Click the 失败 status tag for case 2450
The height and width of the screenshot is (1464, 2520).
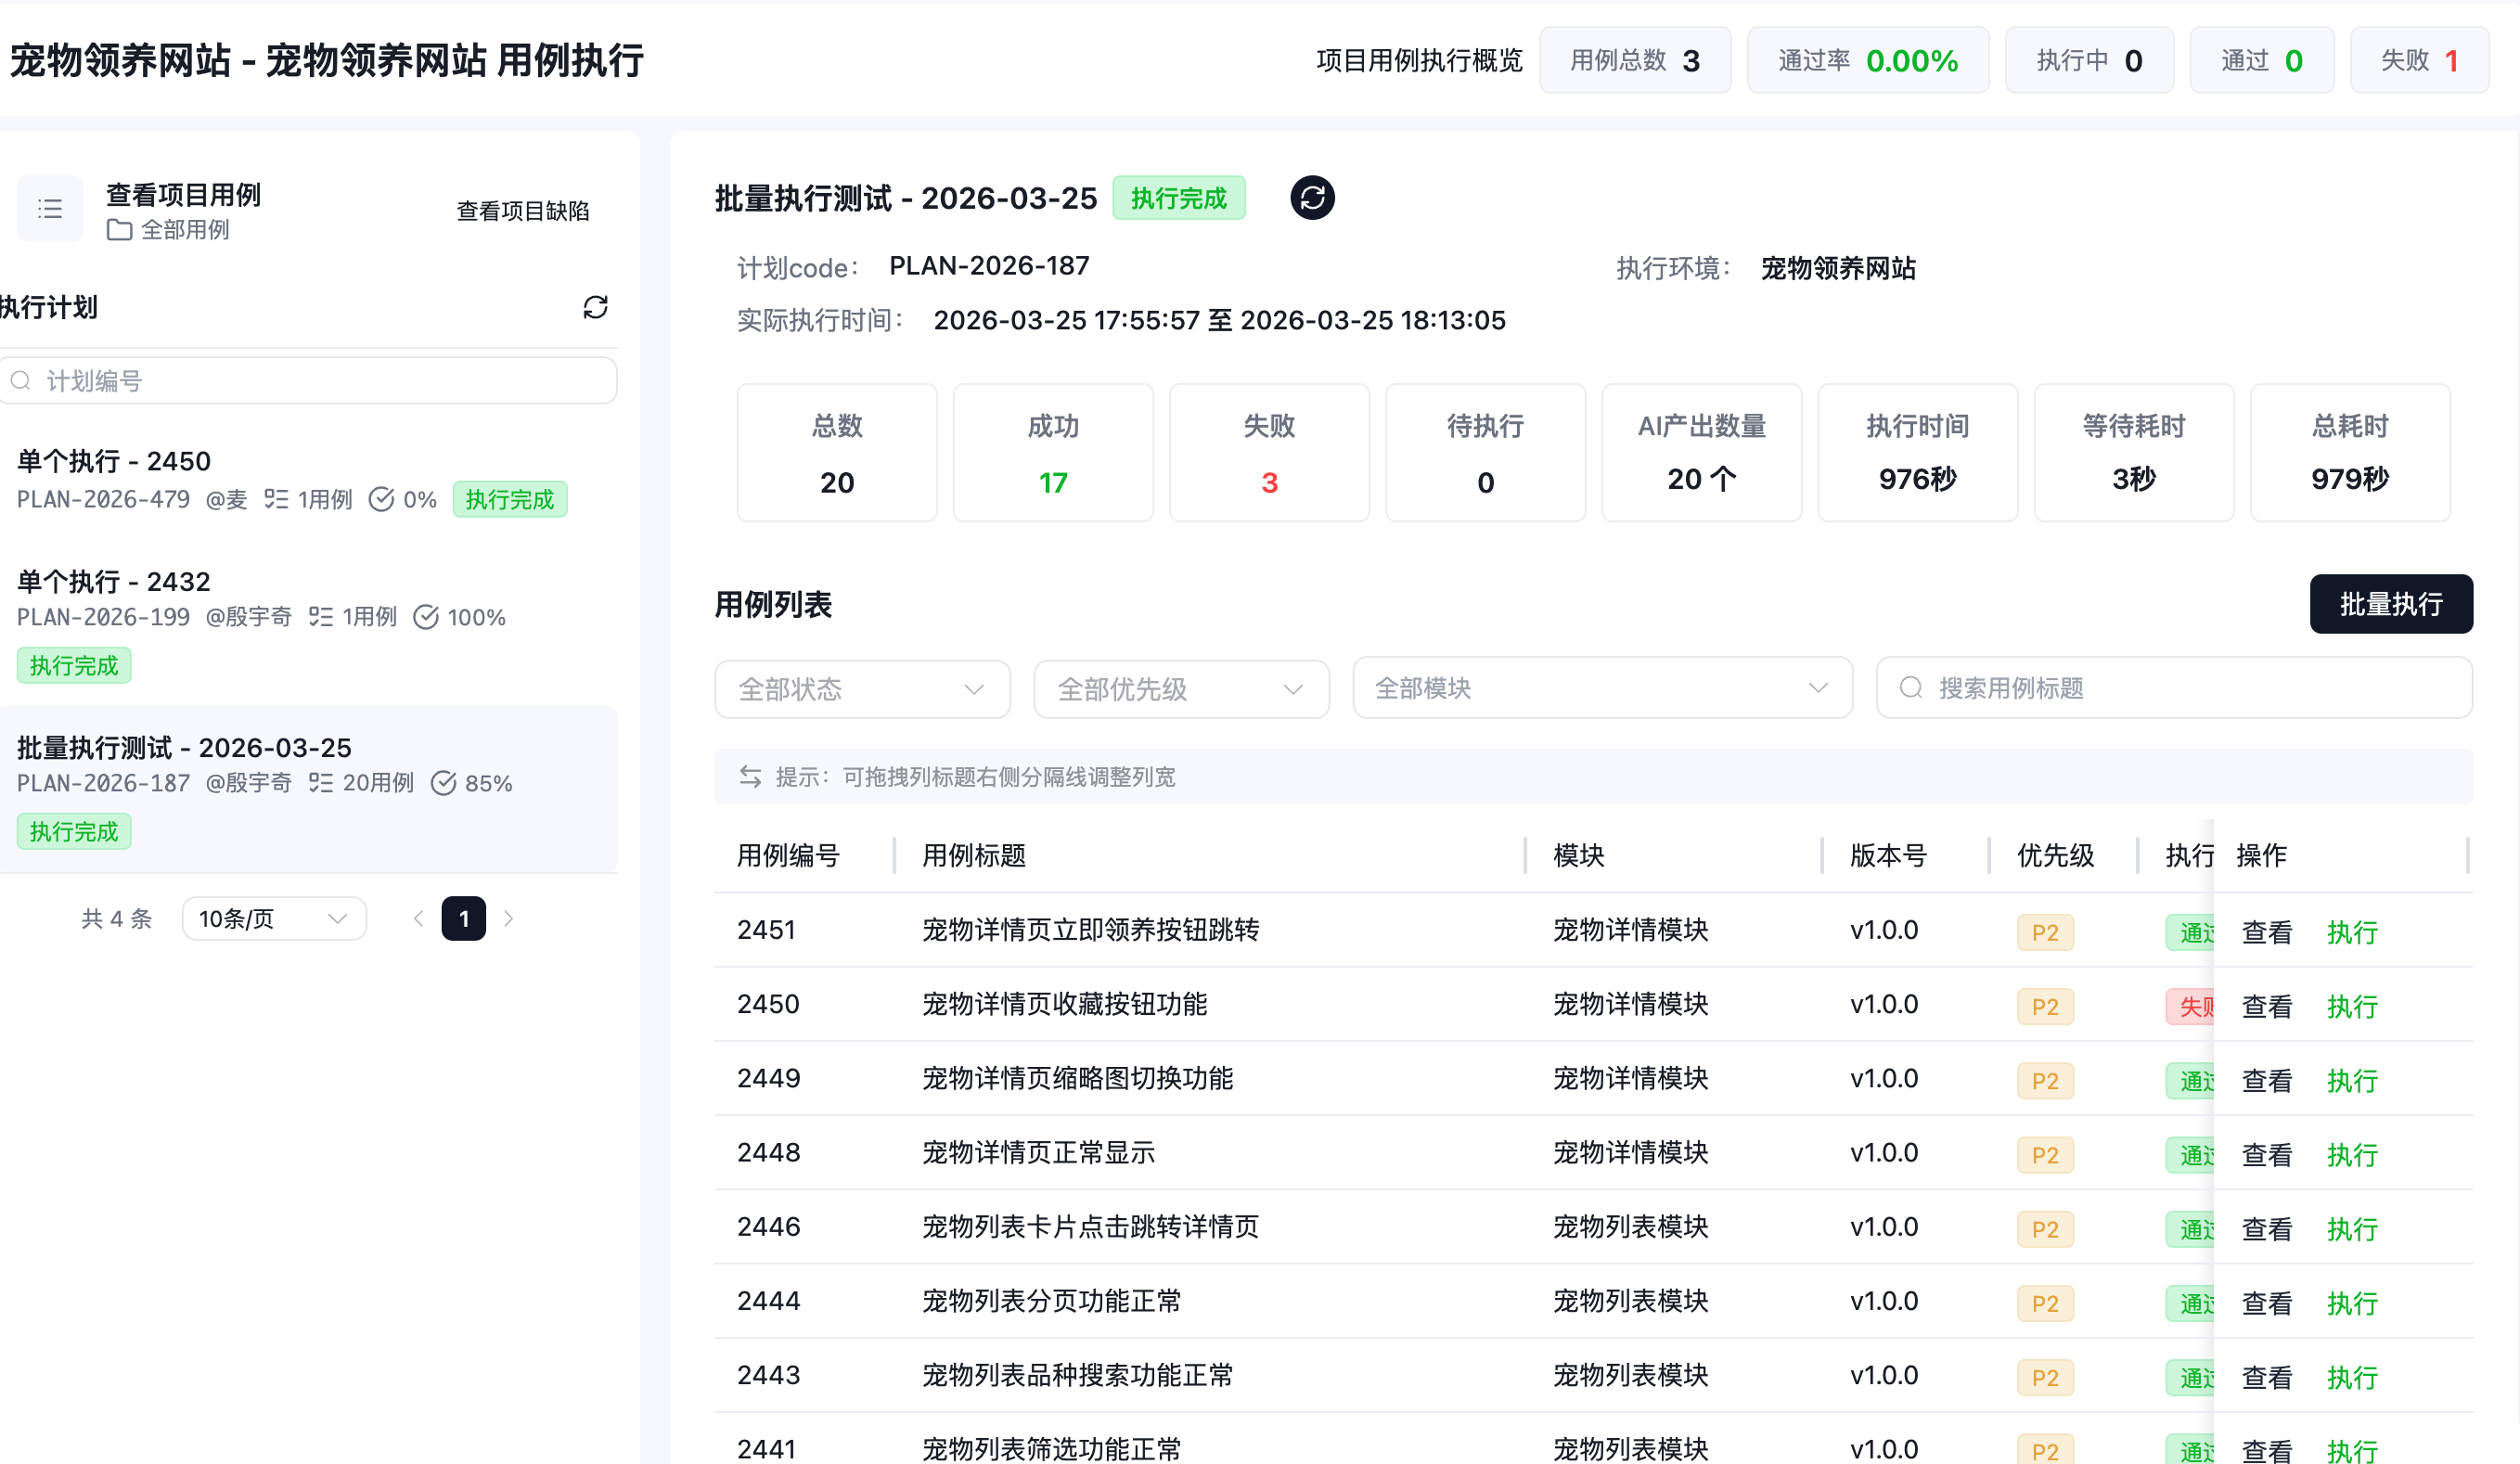pos(2191,1006)
